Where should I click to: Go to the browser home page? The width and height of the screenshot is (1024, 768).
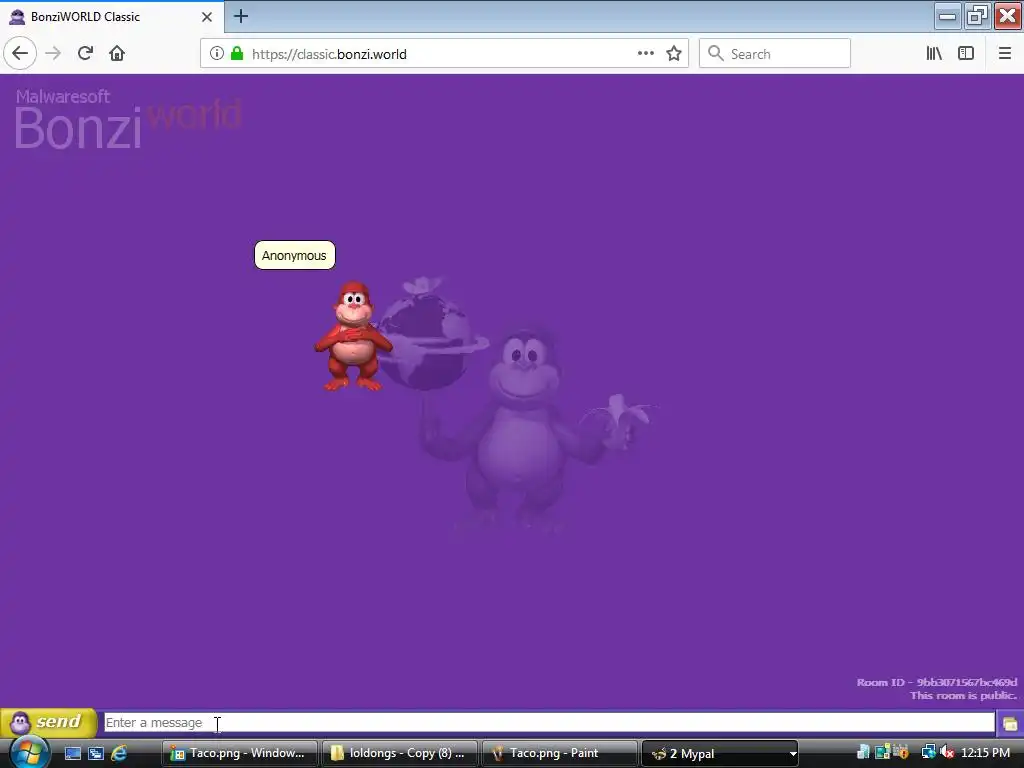pos(117,54)
